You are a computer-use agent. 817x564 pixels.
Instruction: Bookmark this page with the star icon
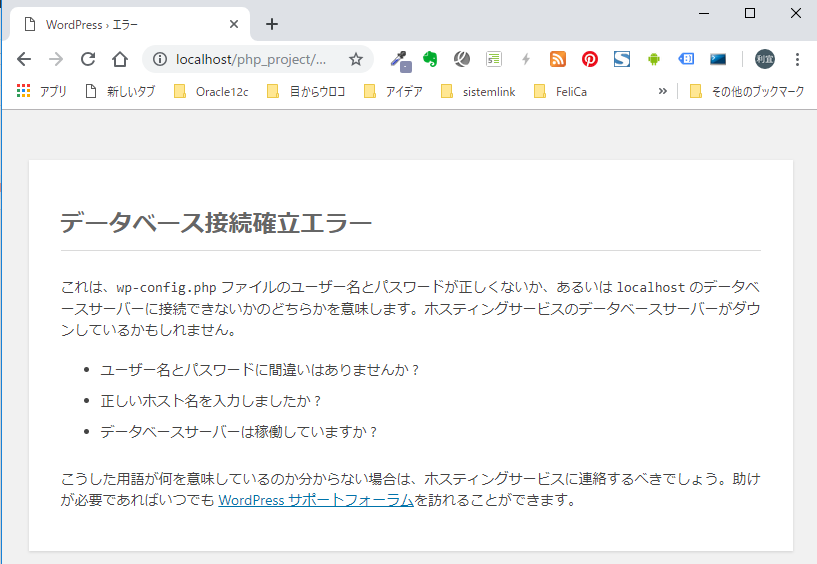tap(356, 59)
